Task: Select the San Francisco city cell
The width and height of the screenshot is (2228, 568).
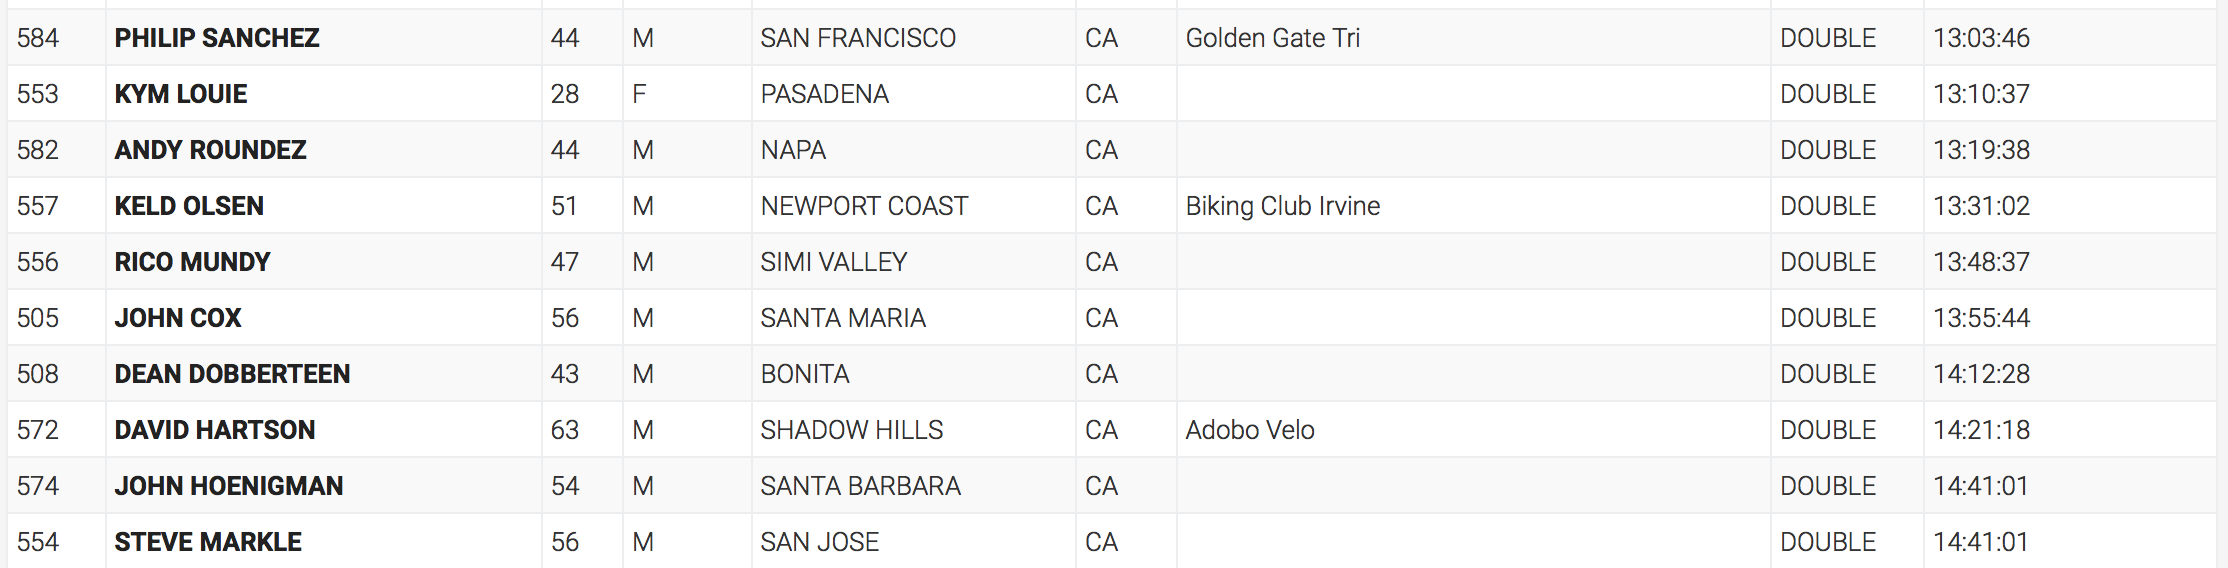Action: [x=858, y=38]
